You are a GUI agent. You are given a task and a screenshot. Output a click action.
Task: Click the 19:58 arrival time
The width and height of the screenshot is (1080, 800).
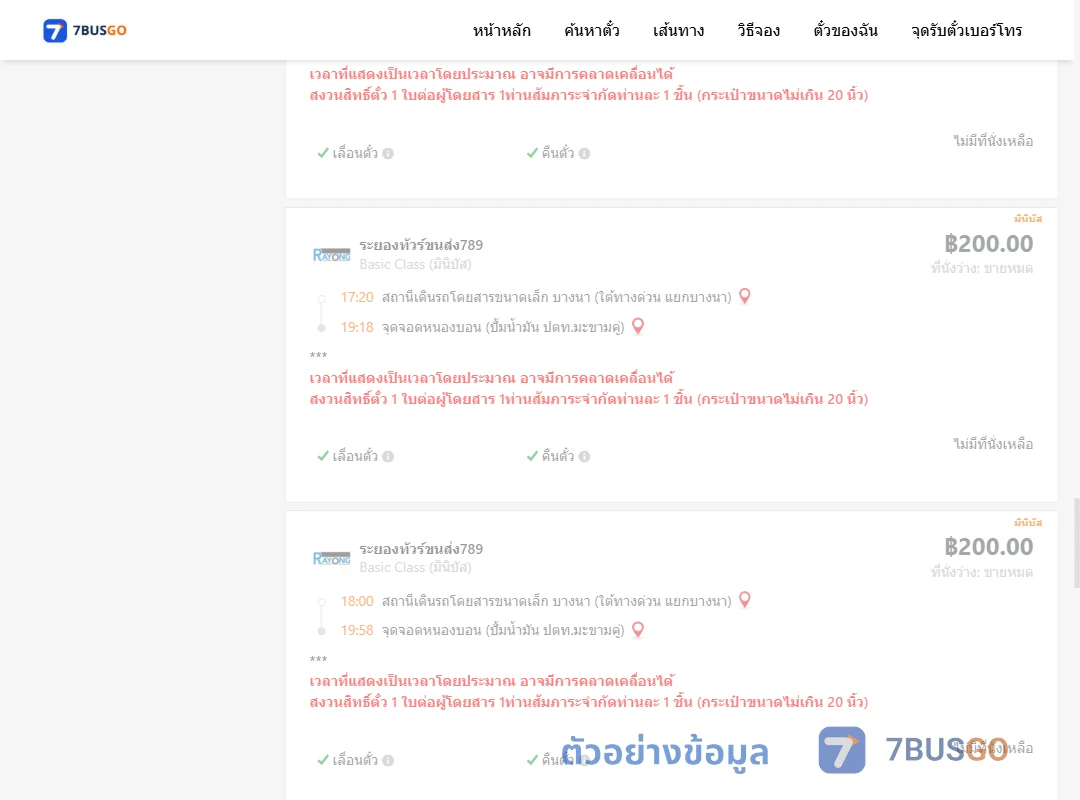click(x=357, y=630)
